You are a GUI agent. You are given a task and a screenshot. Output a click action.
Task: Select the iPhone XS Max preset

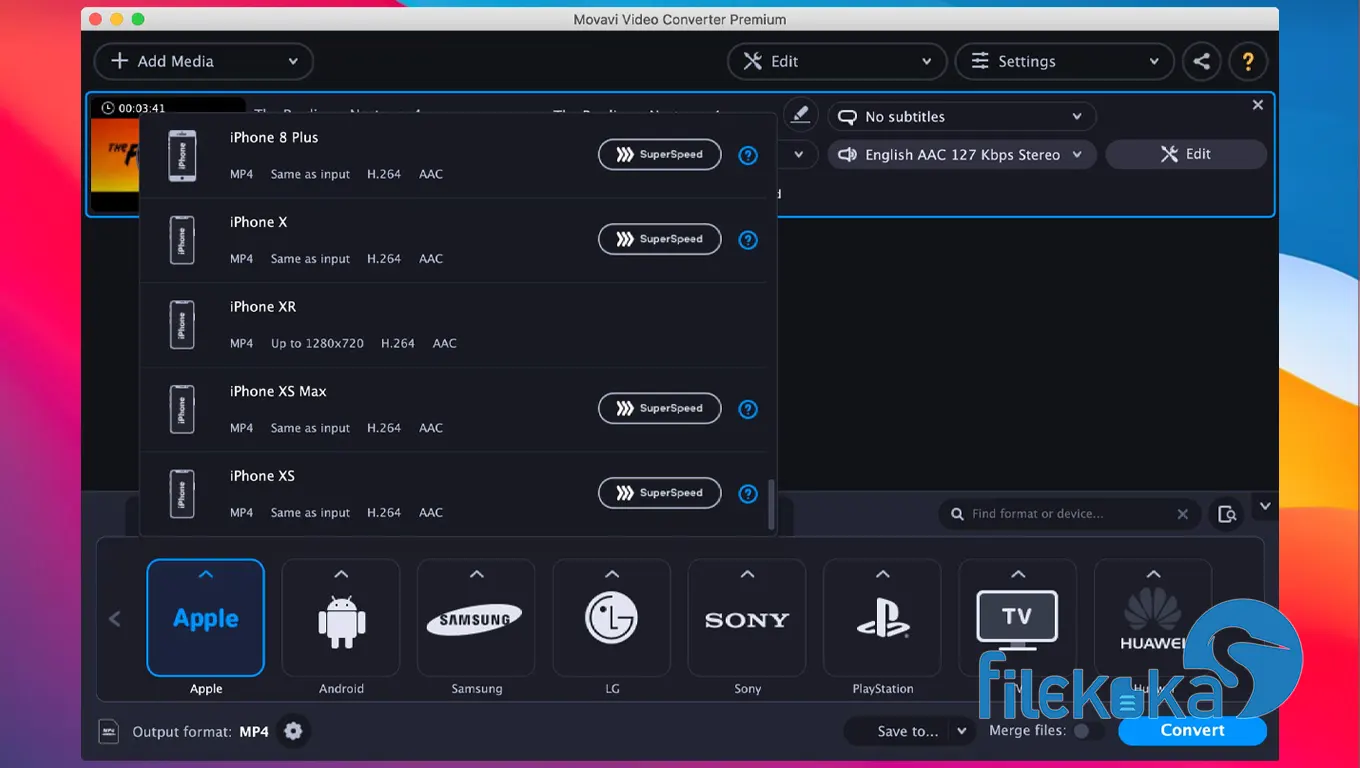(x=453, y=410)
